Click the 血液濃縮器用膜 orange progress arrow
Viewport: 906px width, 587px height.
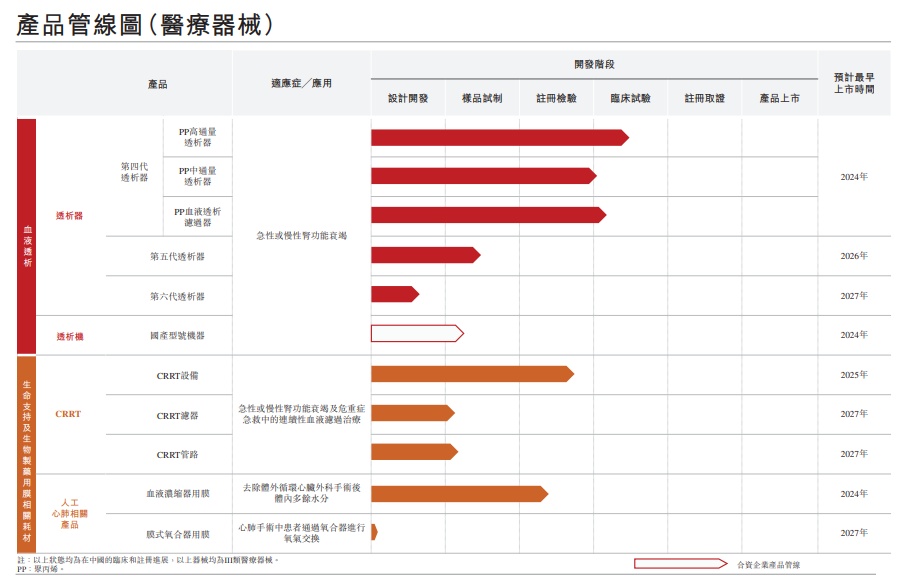click(459, 494)
